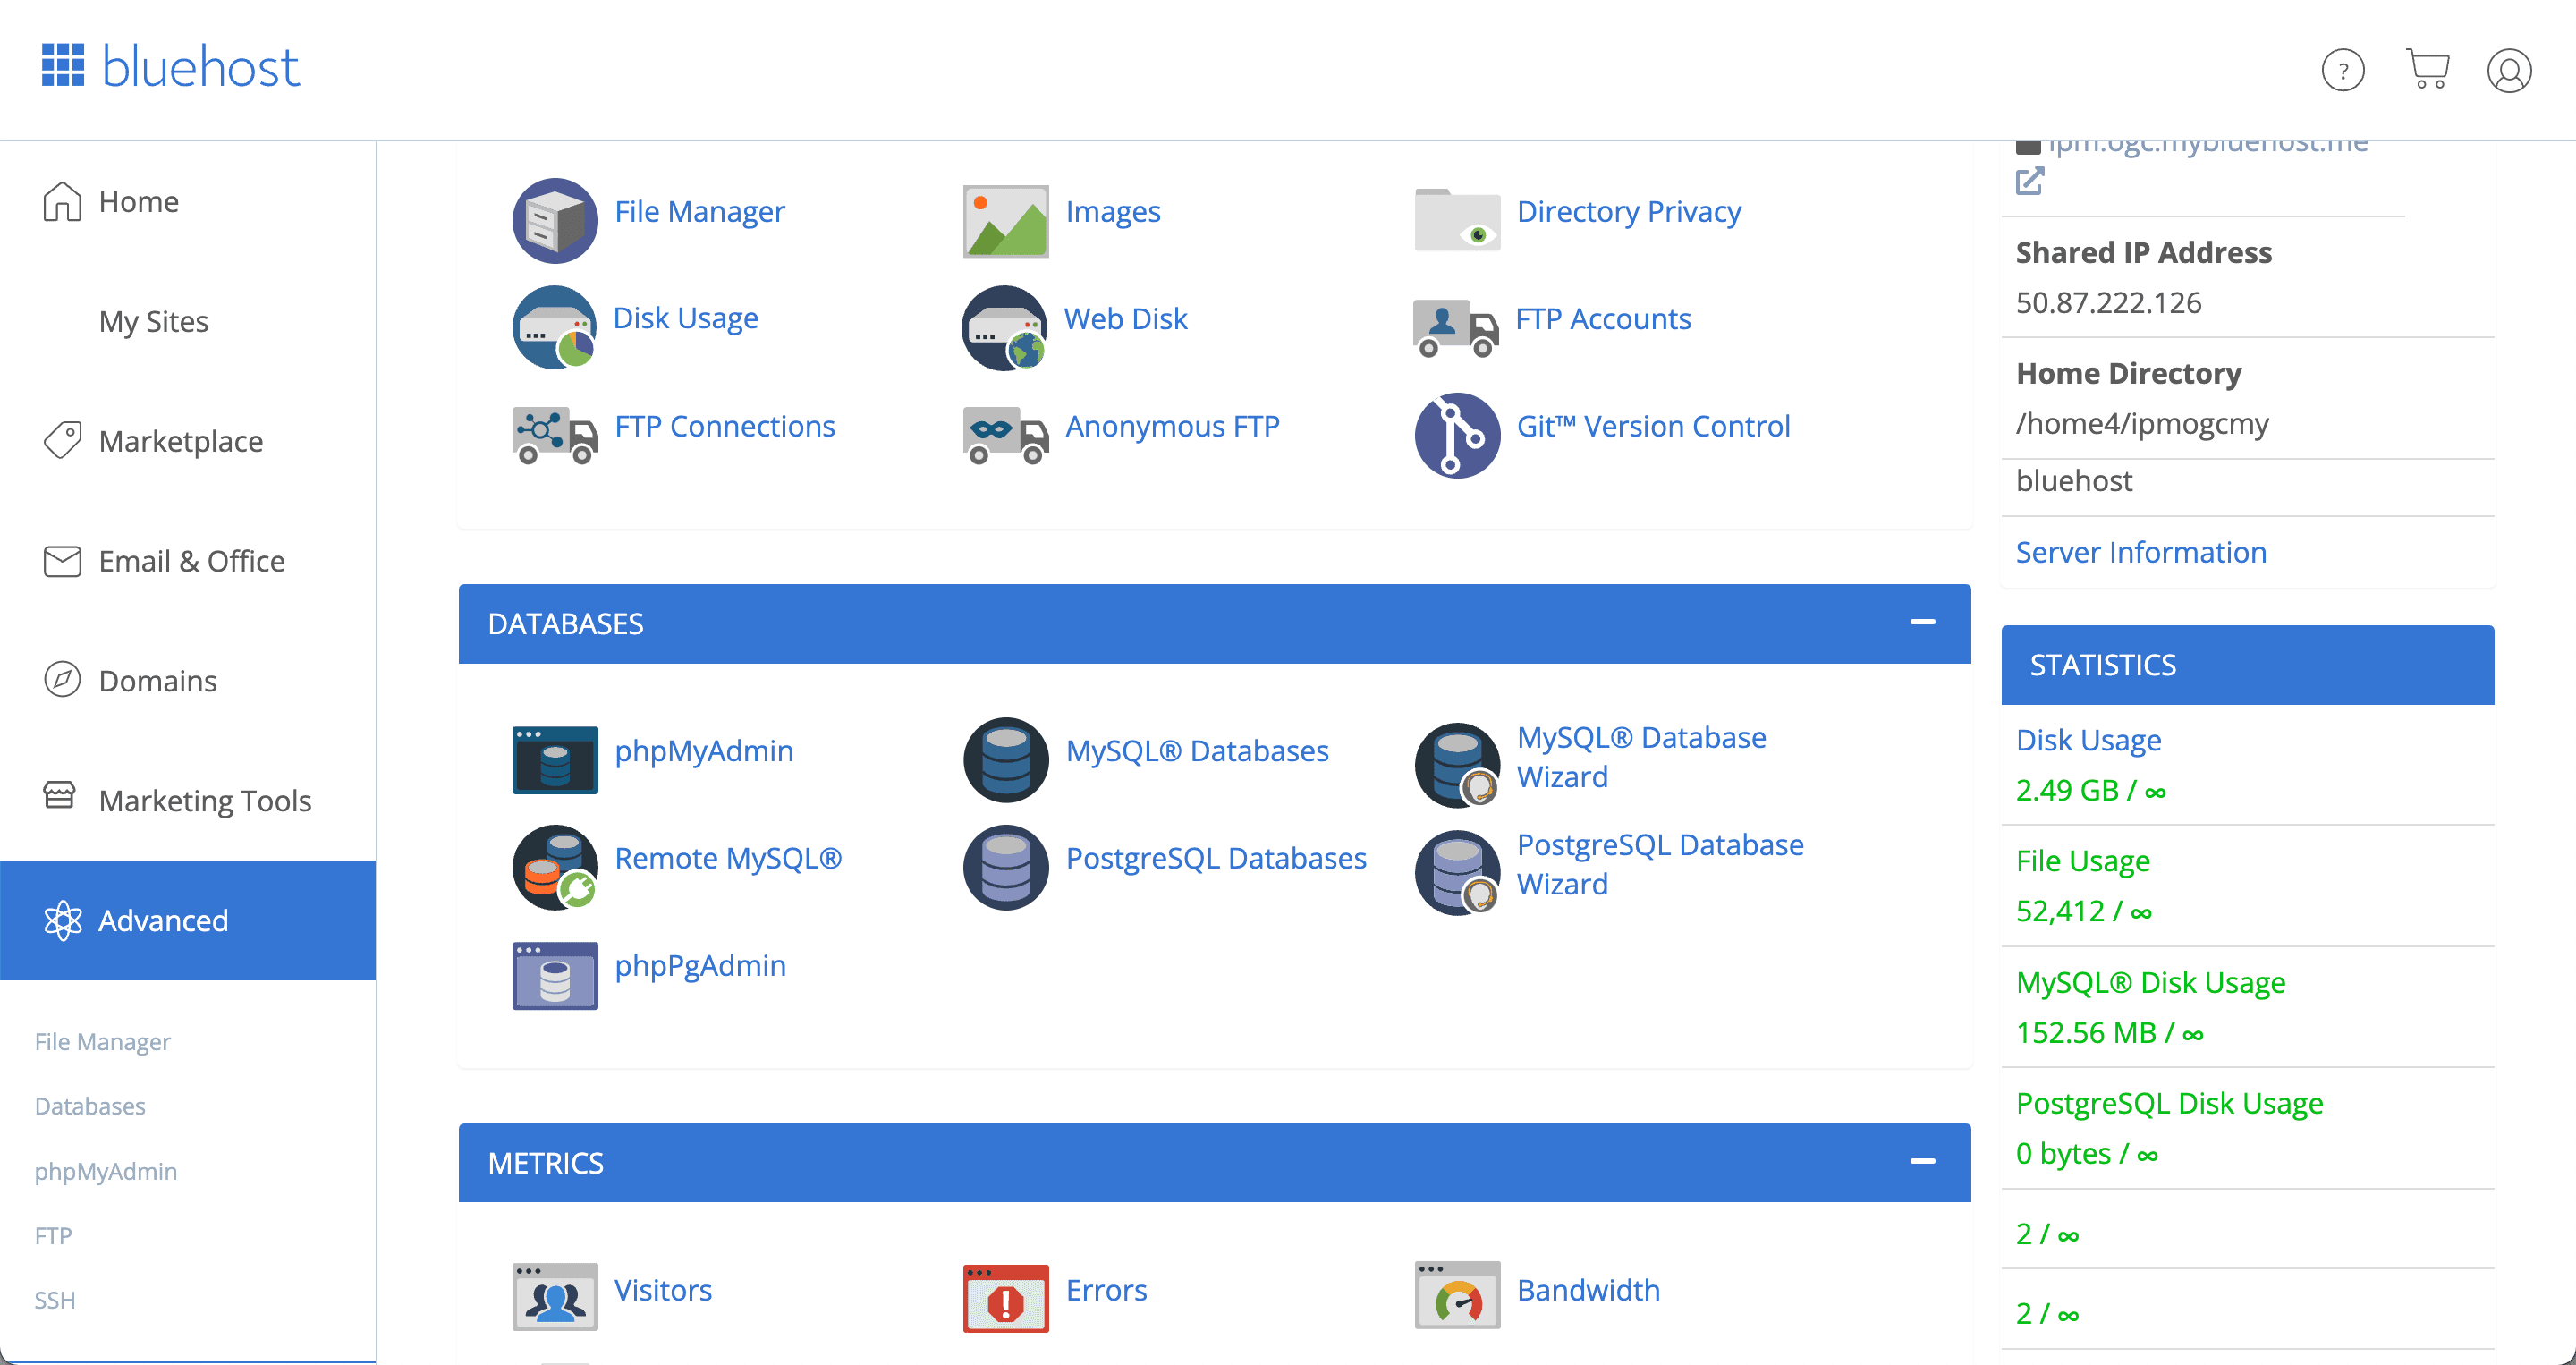Collapse the METRICS section

pyautogui.click(x=1922, y=1161)
